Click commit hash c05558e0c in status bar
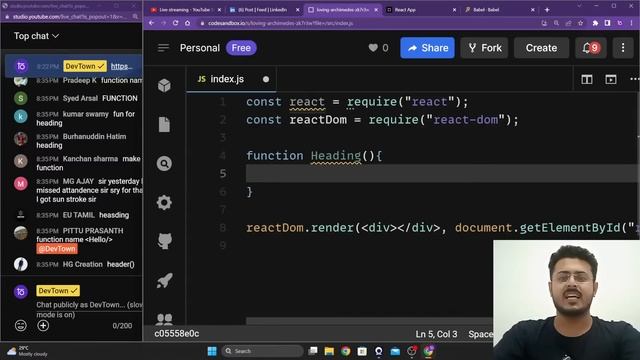This screenshot has height=360, width=640. (177, 334)
